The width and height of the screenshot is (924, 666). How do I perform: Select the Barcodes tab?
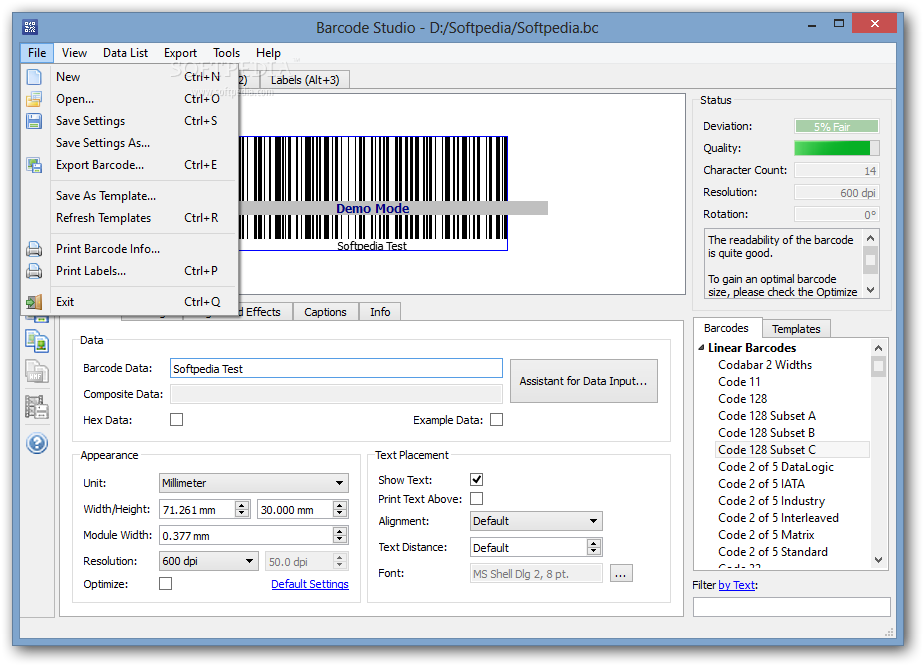(727, 328)
